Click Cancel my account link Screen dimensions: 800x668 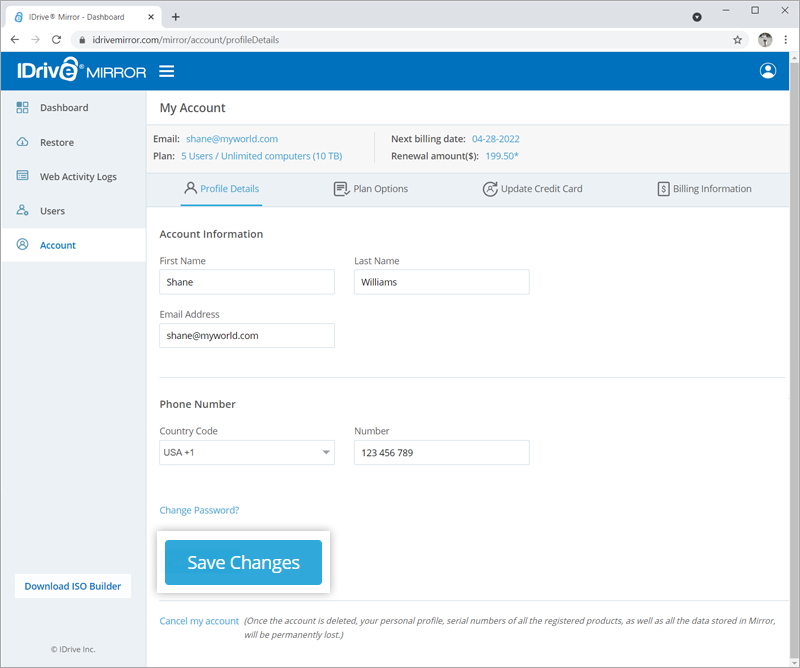[198, 620]
